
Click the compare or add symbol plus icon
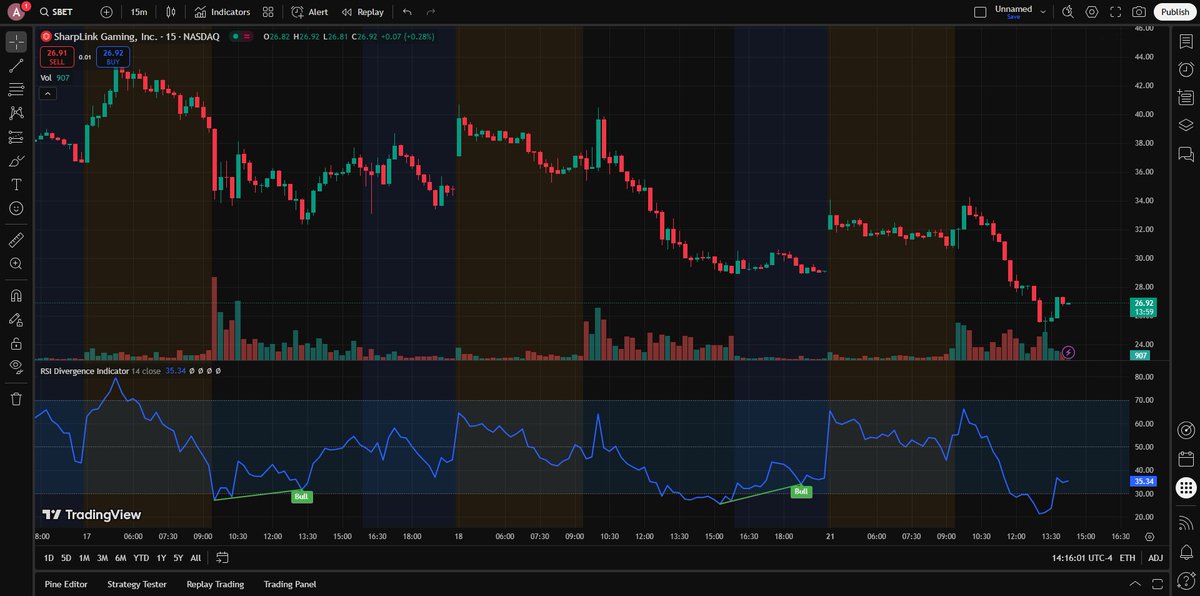(x=107, y=12)
